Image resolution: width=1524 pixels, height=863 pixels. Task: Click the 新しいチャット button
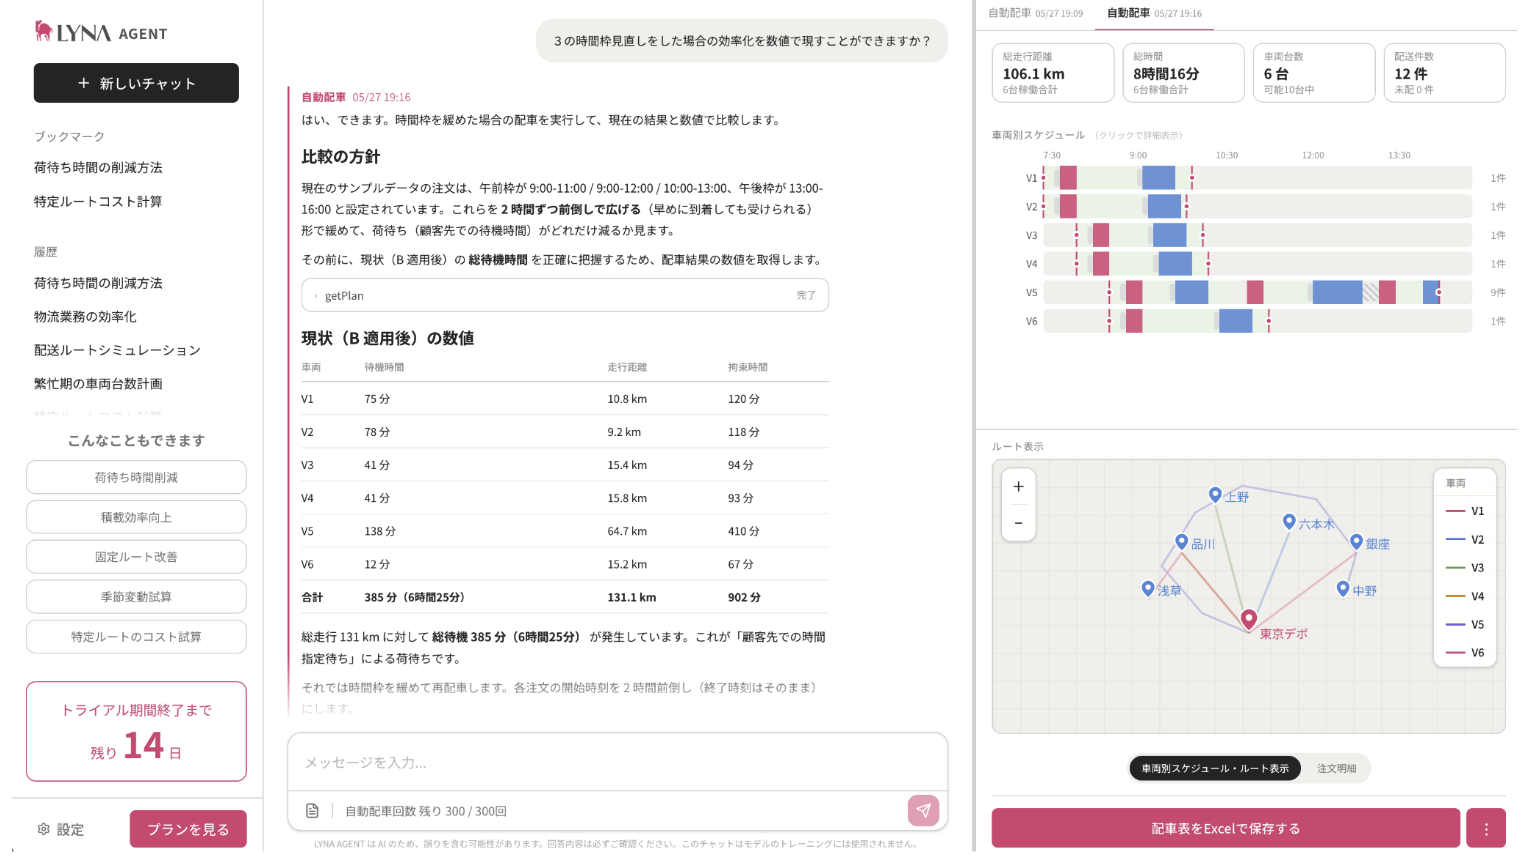tap(136, 83)
